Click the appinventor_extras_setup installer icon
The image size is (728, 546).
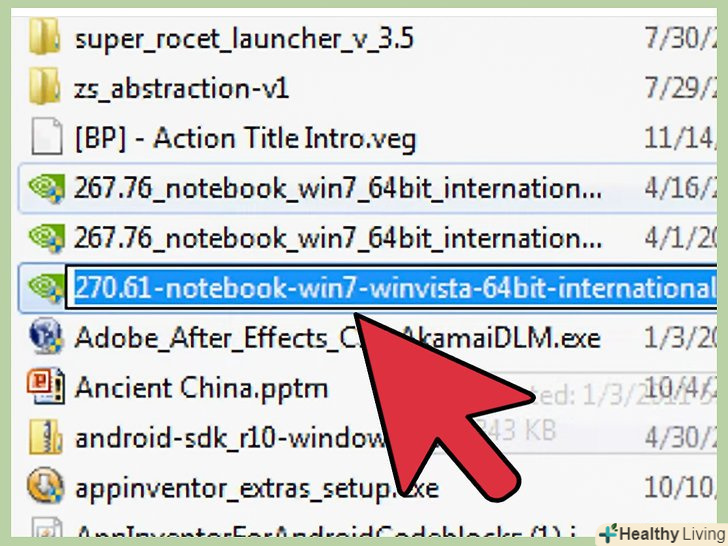tap(45, 486)
